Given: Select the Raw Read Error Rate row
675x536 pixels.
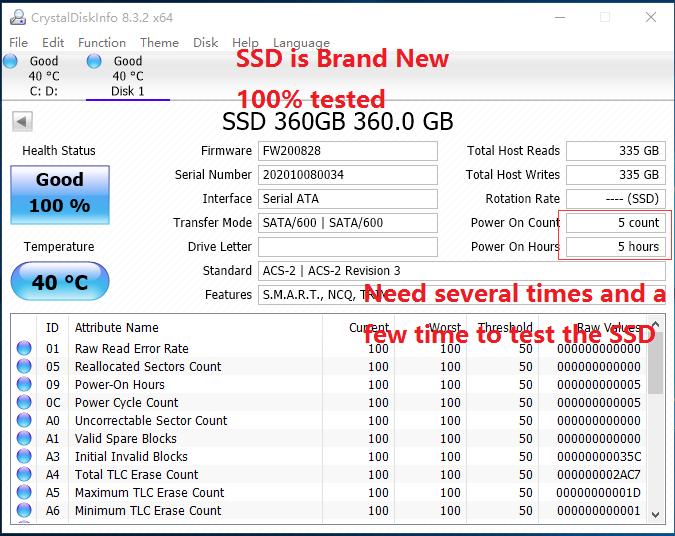Looking at the screenshot, I should (x=329, y=348).
